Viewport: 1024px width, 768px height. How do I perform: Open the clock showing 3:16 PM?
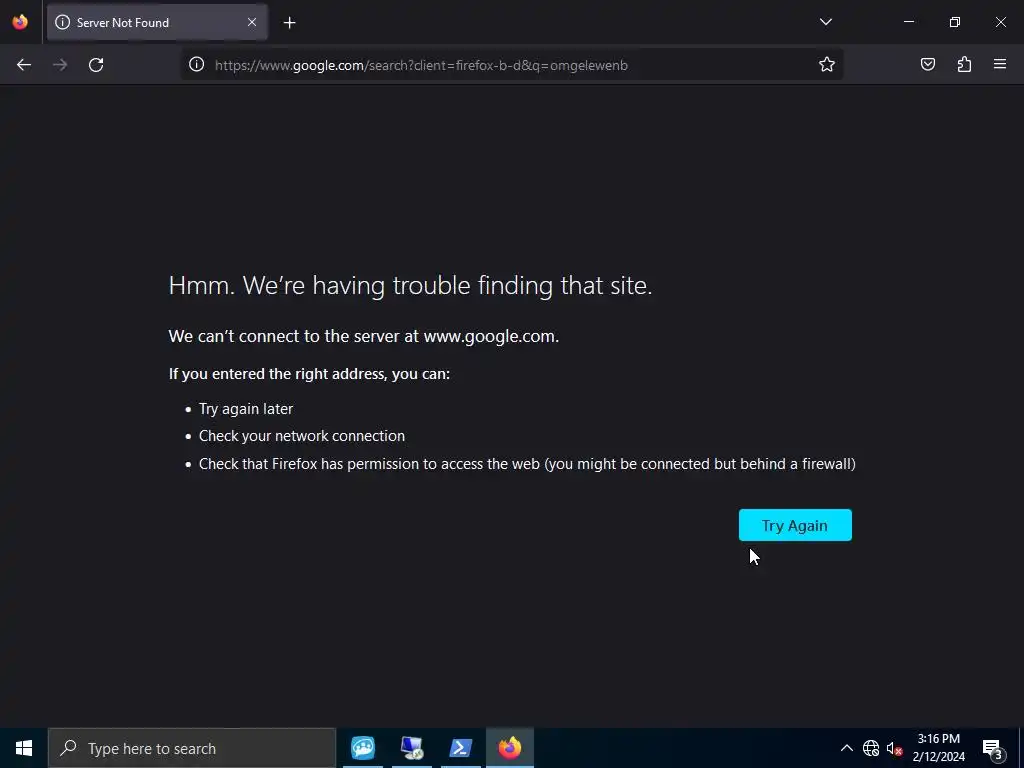[938, 748]
